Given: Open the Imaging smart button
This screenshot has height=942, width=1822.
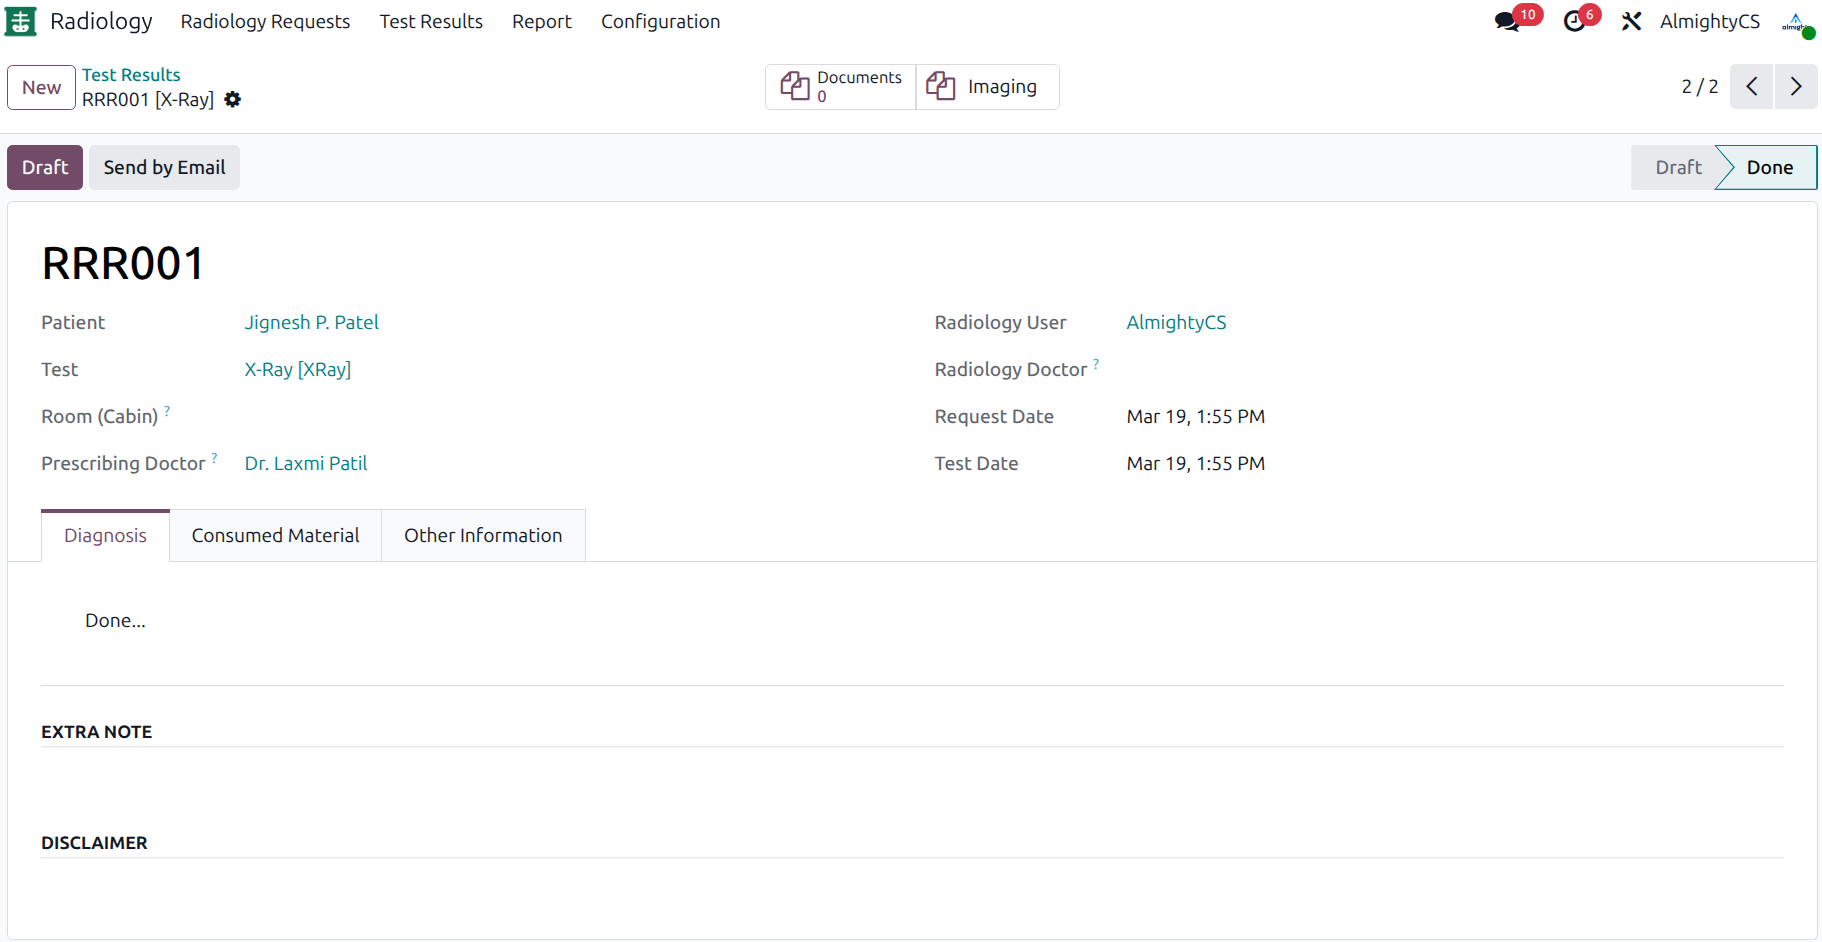Looking at the screenshot, I should (x=988, y=87).
